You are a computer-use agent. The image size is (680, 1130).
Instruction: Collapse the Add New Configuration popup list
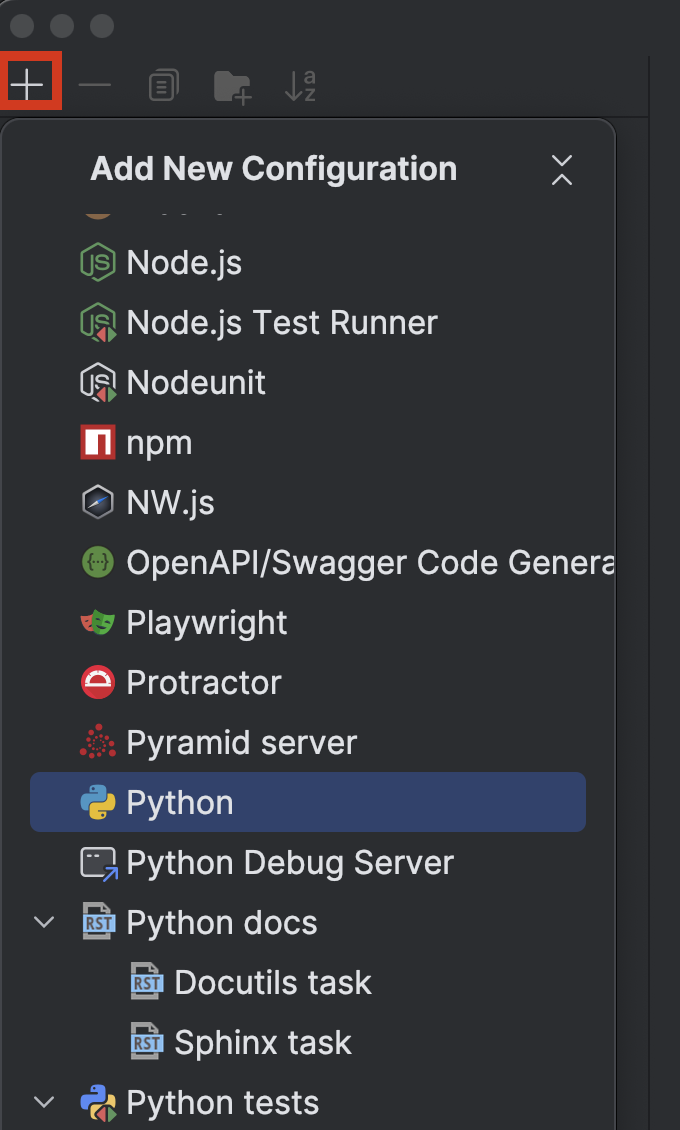coord(562,170)
